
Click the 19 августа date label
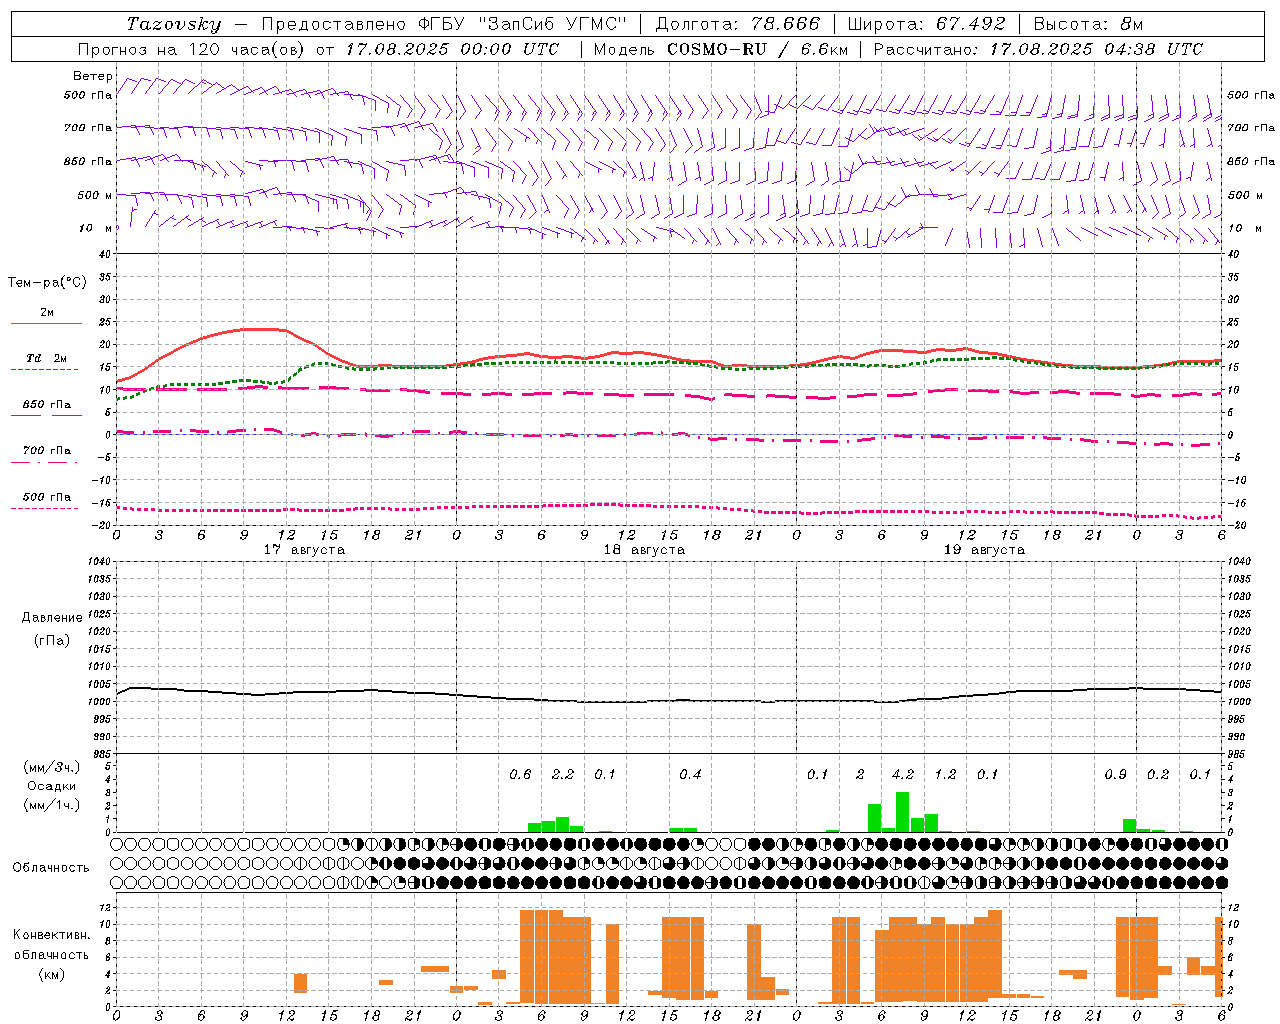pyautogui.click(x=984, y=550)
